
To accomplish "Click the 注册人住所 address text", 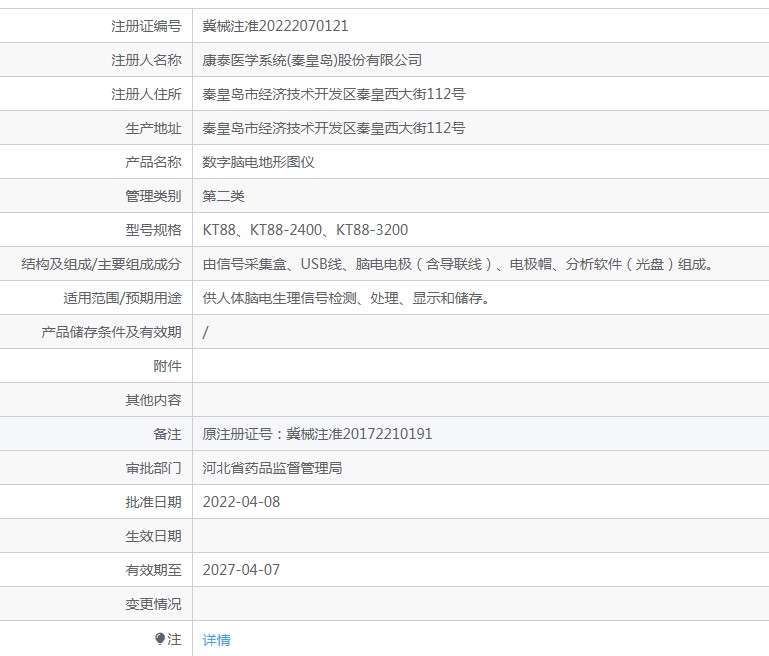I will (x=333, y=94).
